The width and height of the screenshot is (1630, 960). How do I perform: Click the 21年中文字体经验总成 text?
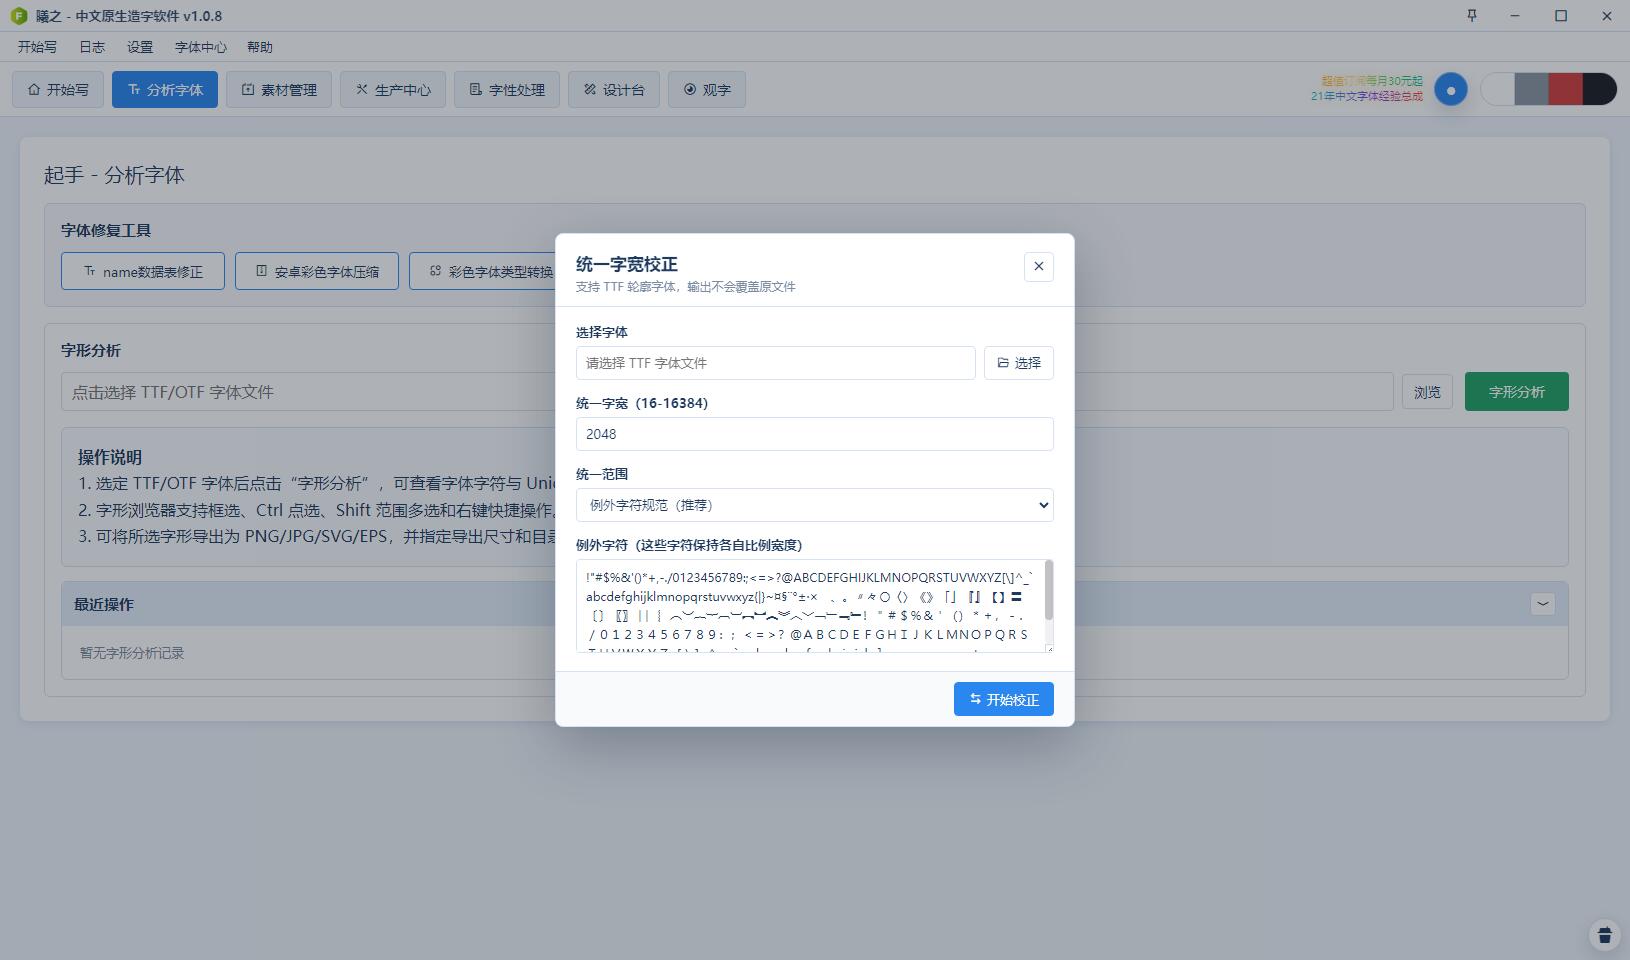tap(1367, 96)
